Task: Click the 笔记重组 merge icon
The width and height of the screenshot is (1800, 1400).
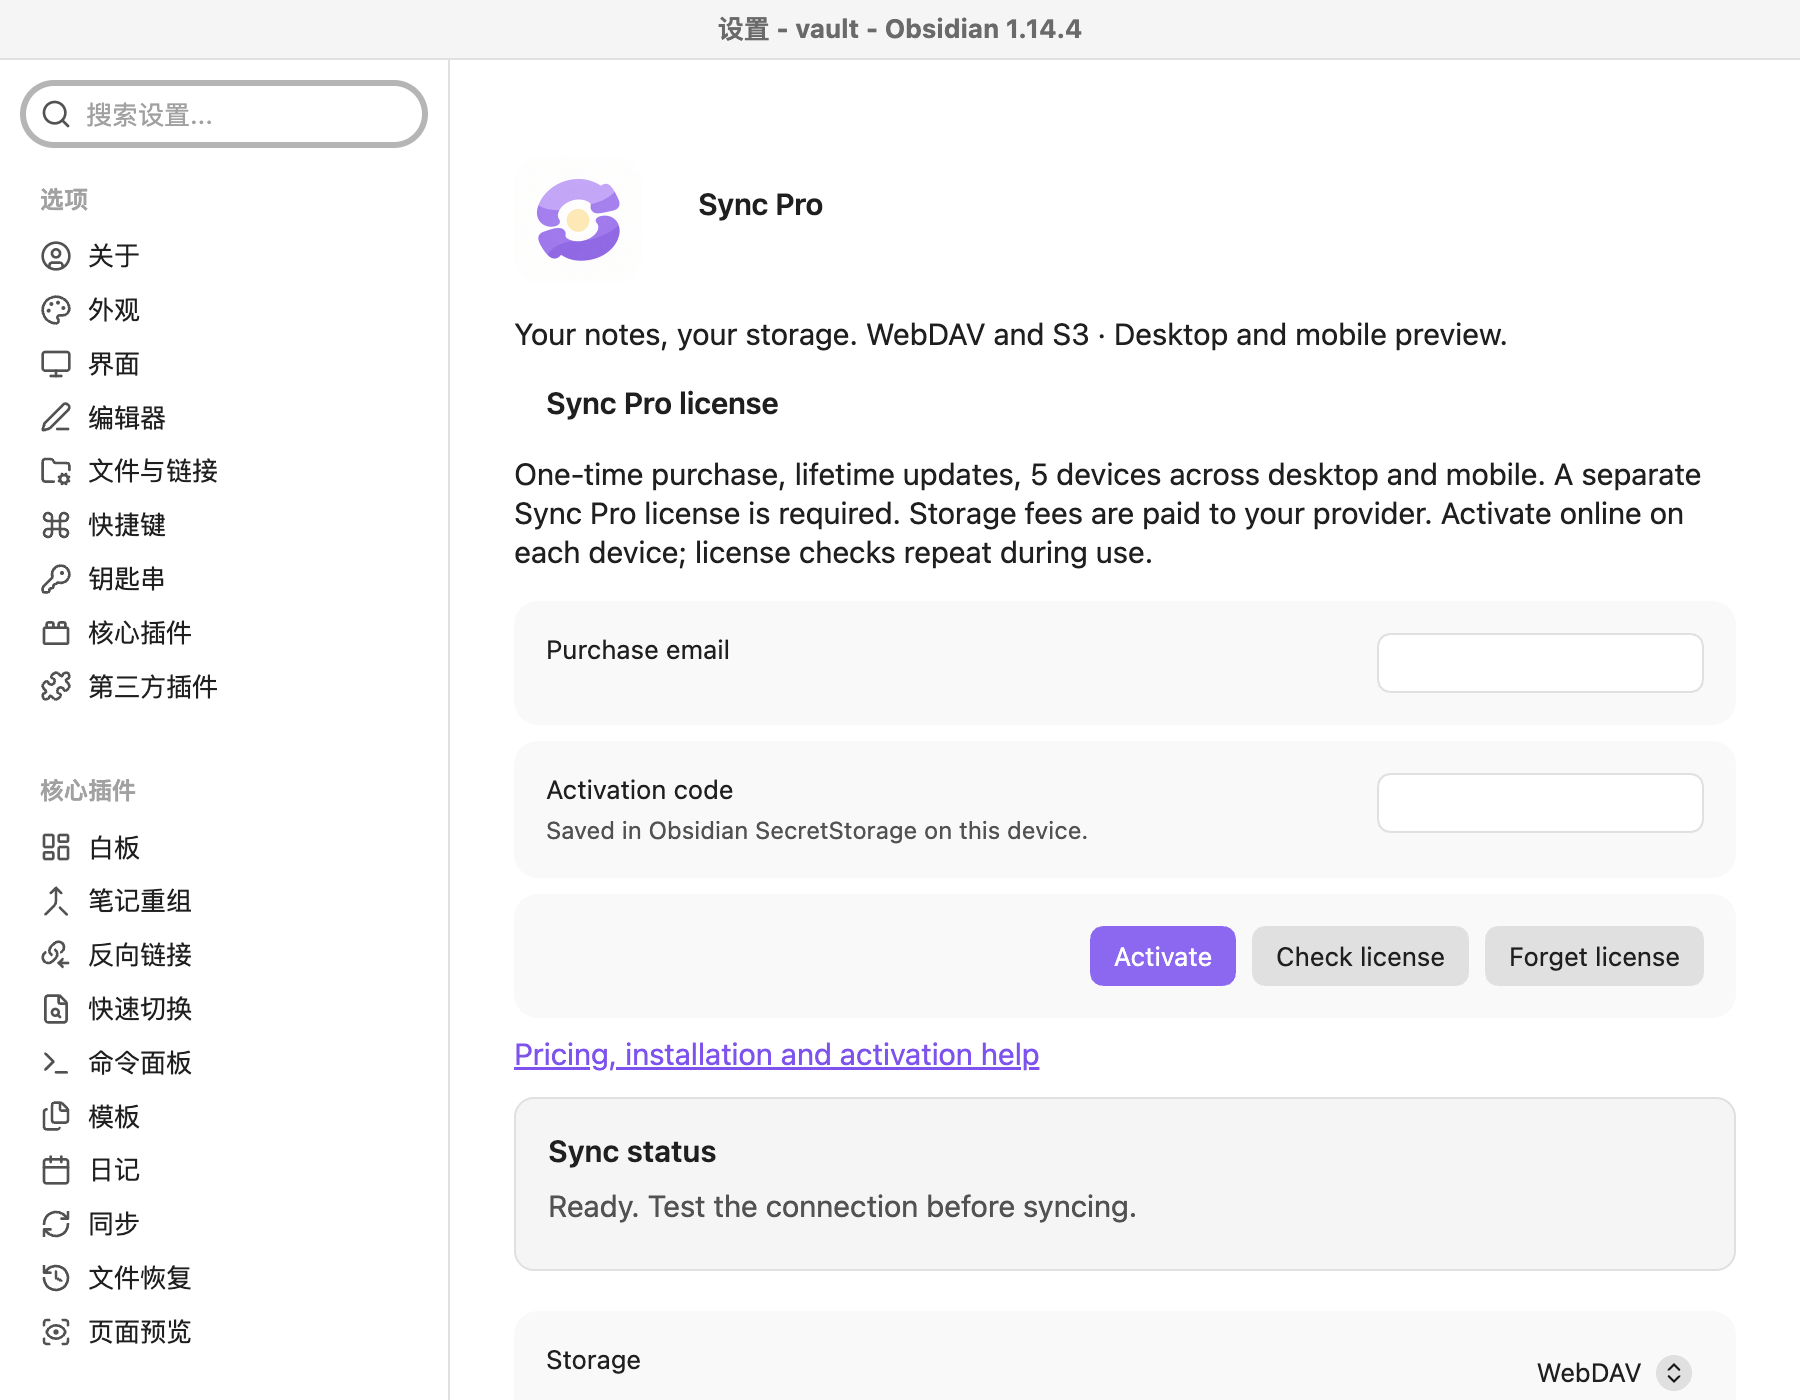Action: 56,901
